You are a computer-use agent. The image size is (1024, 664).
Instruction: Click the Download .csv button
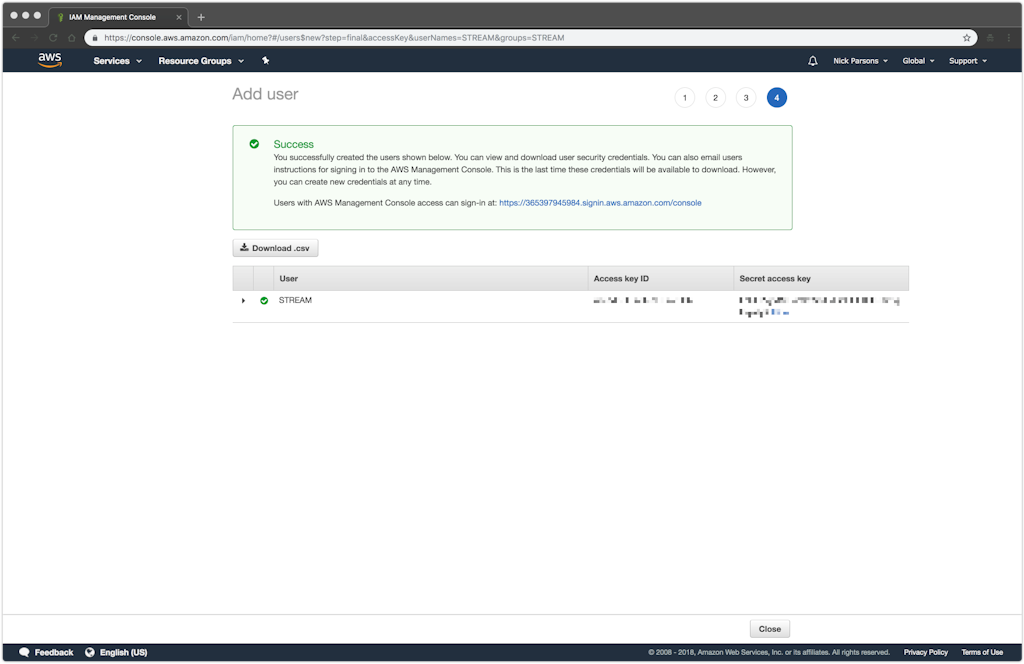(275, 248)
